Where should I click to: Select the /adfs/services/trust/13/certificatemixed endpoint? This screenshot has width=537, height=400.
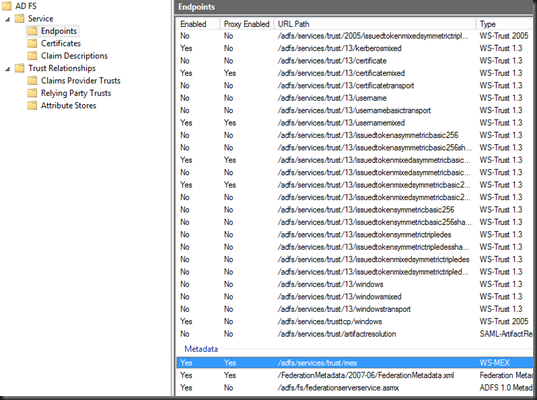355,73
